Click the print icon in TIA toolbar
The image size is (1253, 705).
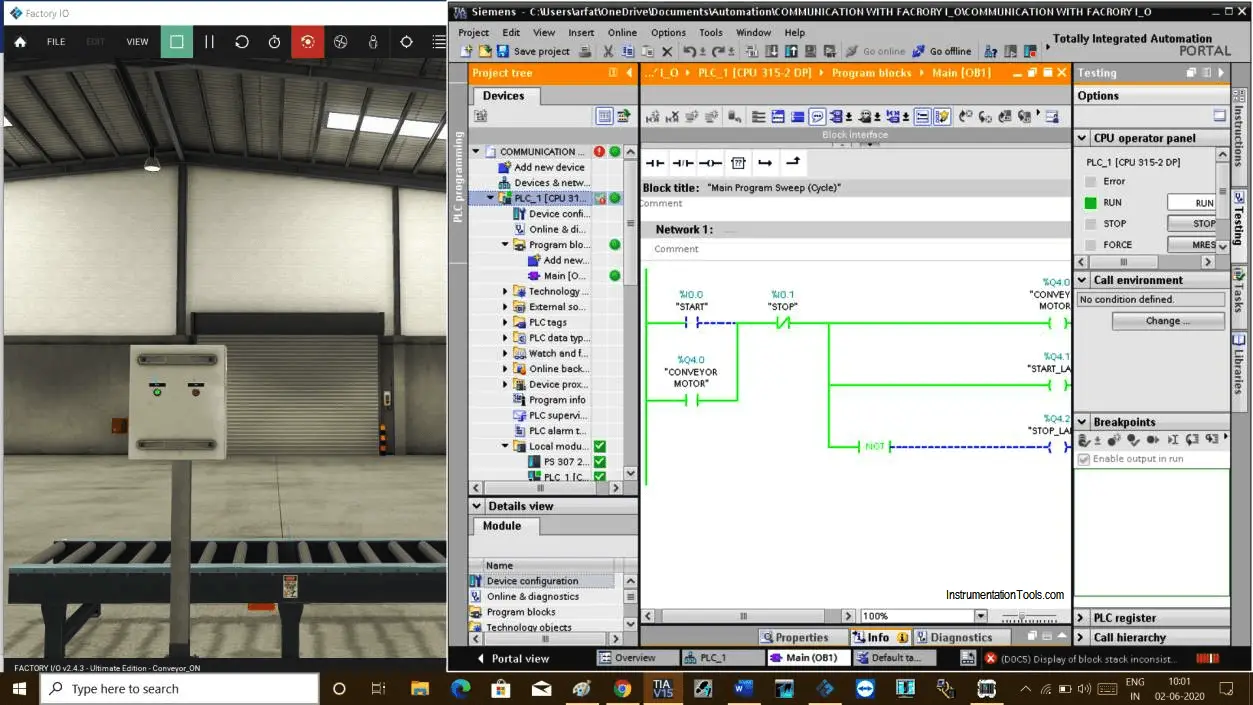pyautogui.click(x=585, y=51)
